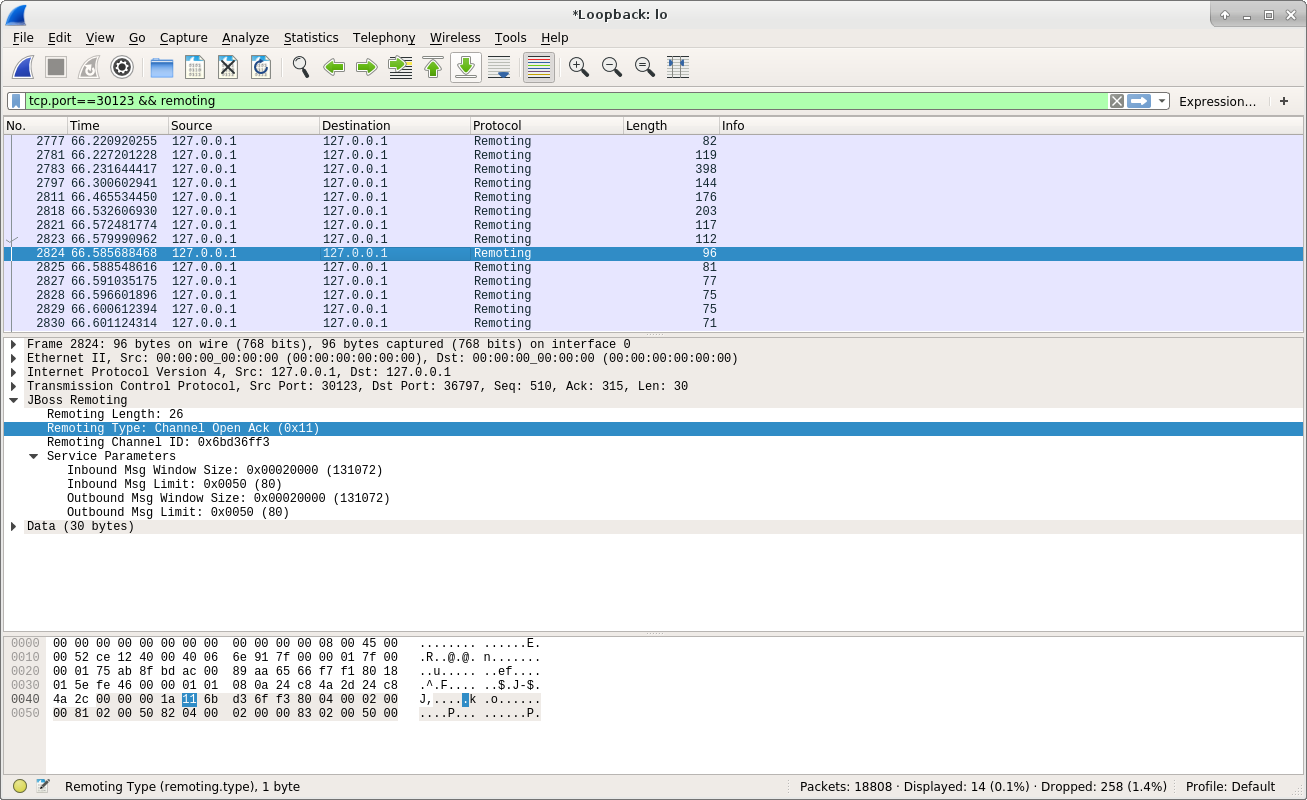Expand the Internet Protocol Version 4 node

(x=14, y=372)
